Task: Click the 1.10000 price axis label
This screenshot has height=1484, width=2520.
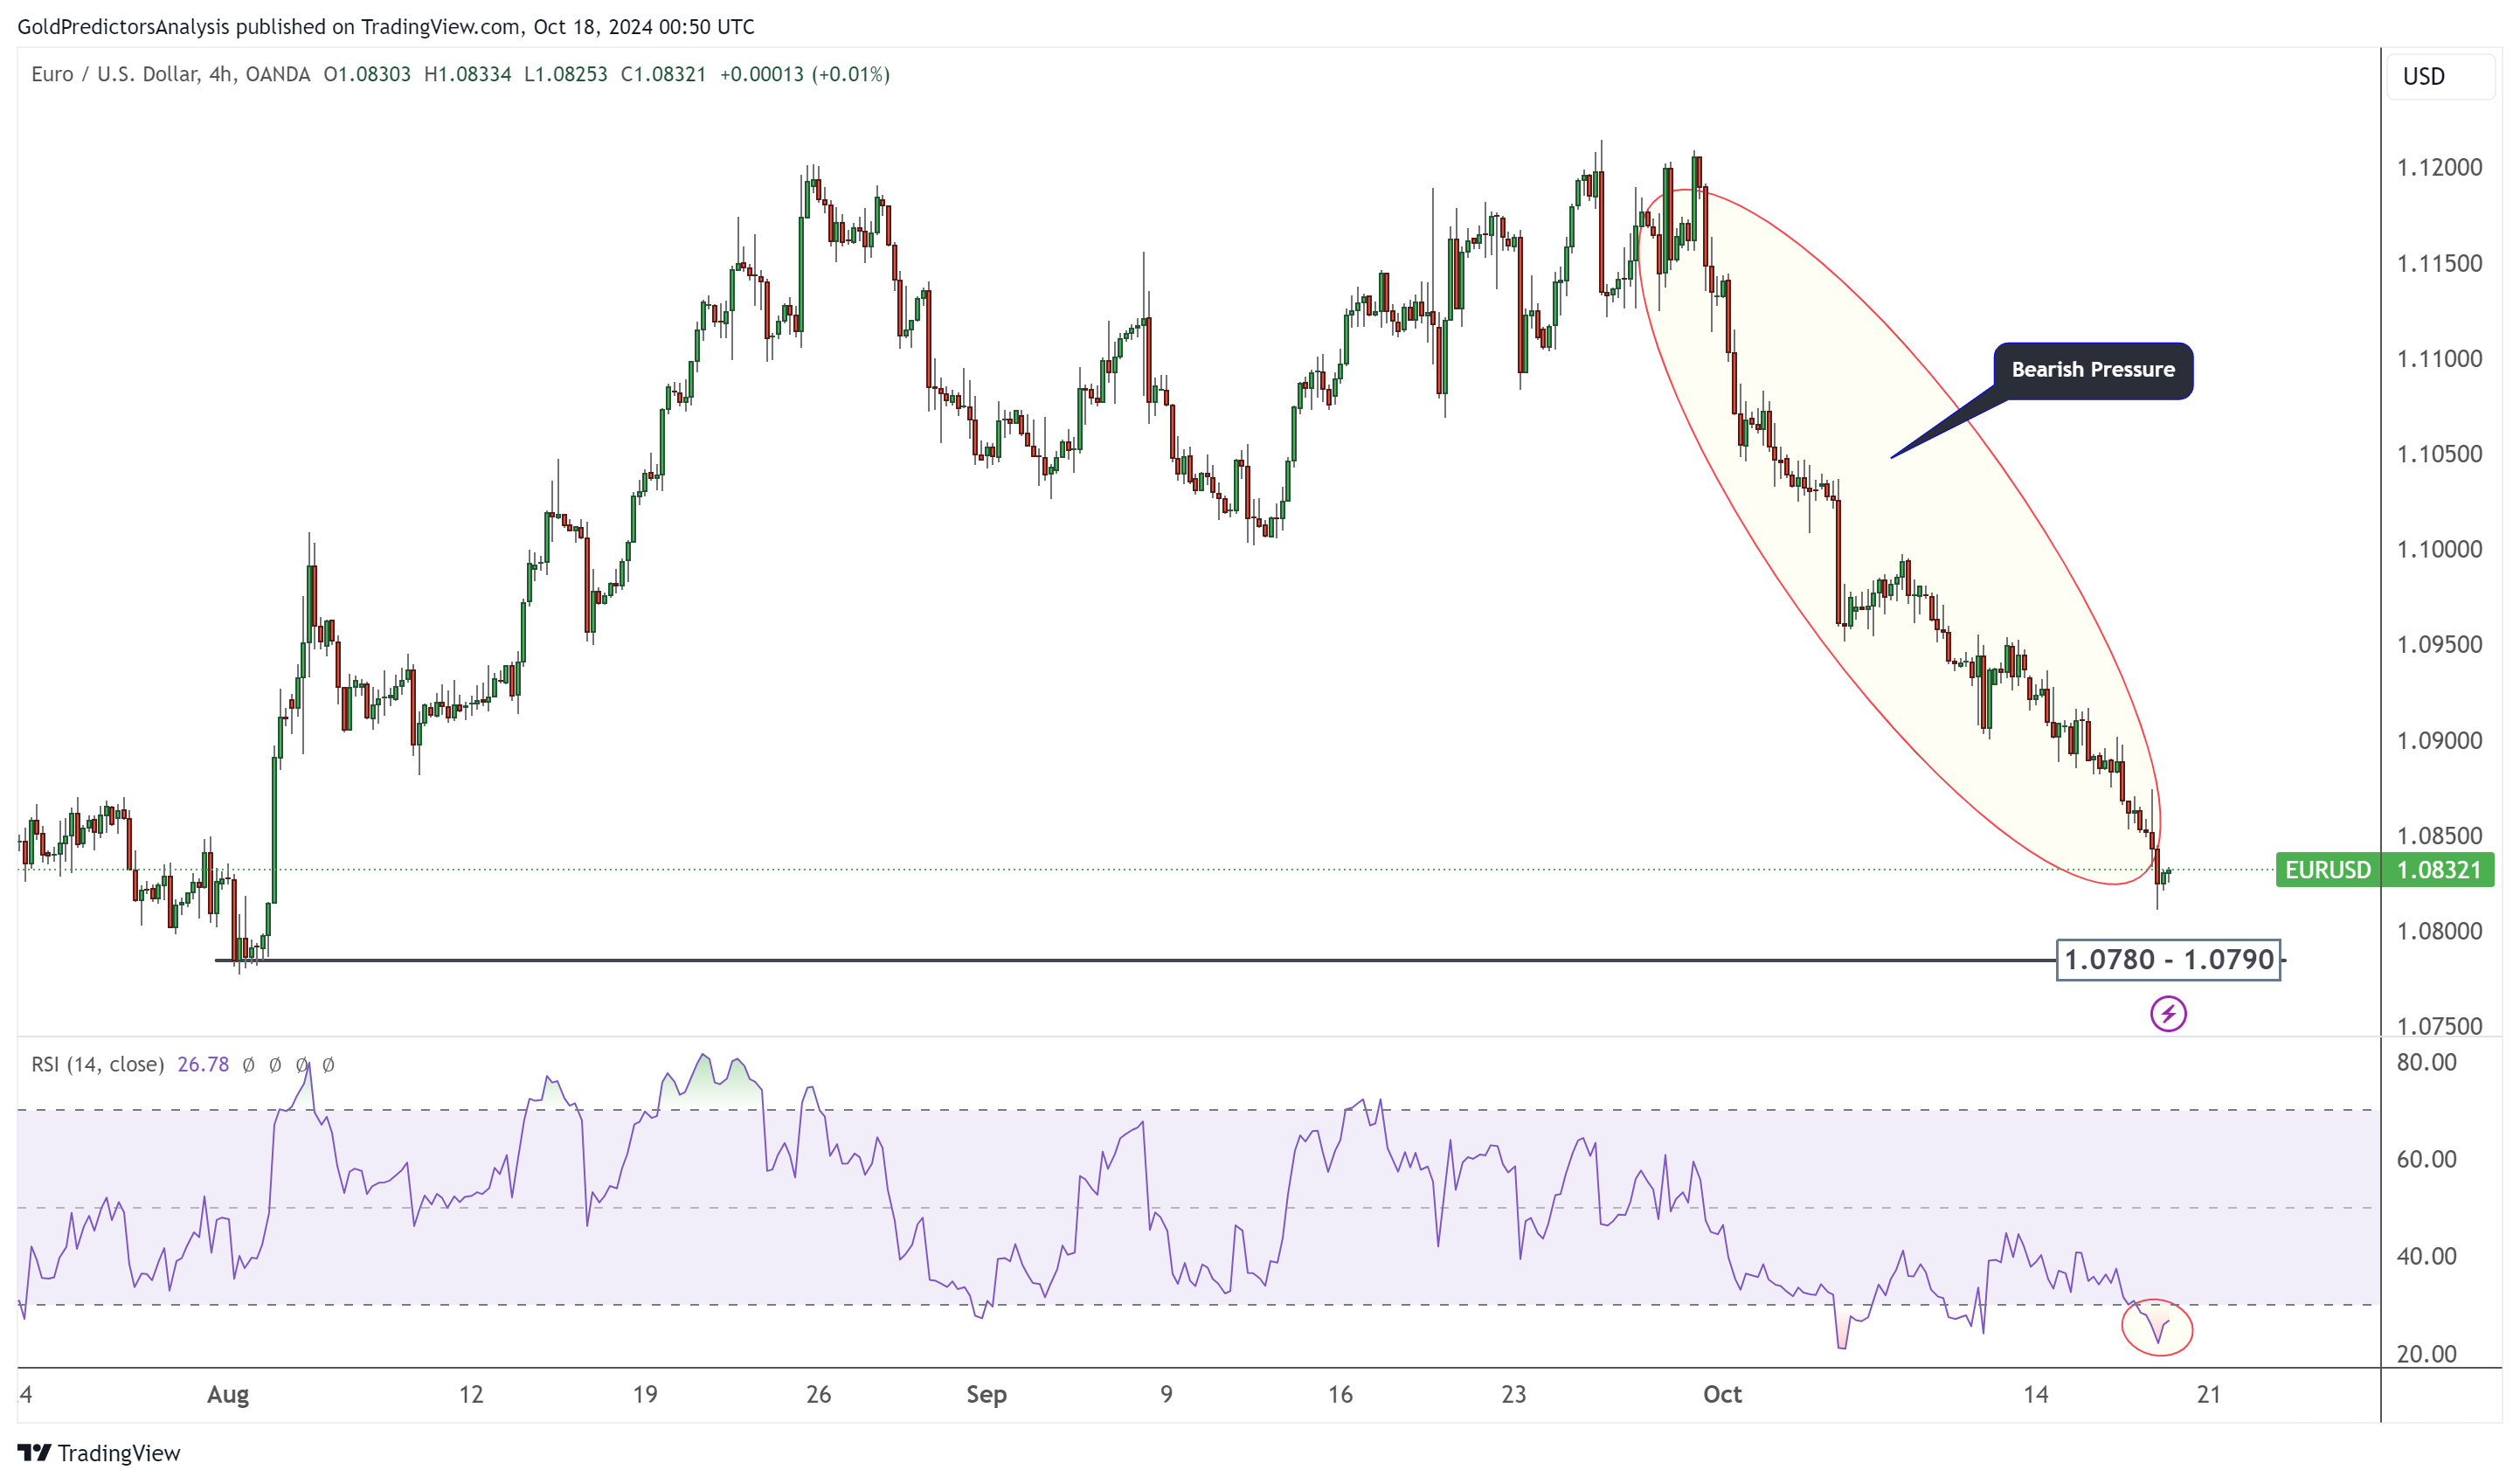Action: click(2439, 548)
